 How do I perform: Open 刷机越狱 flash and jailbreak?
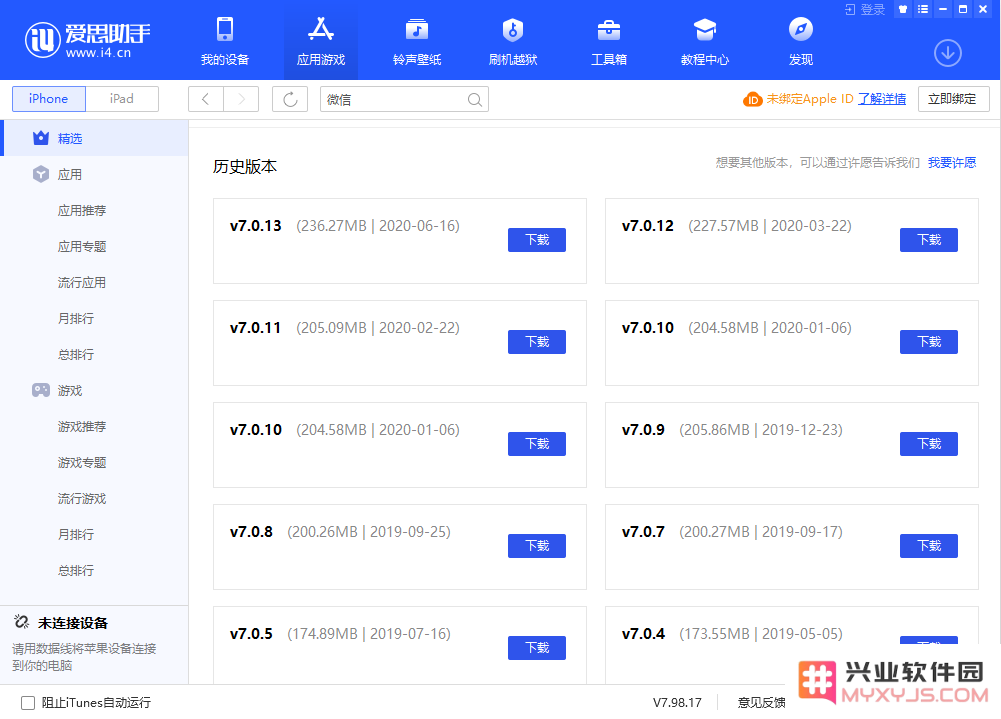(x=513, y=41)
